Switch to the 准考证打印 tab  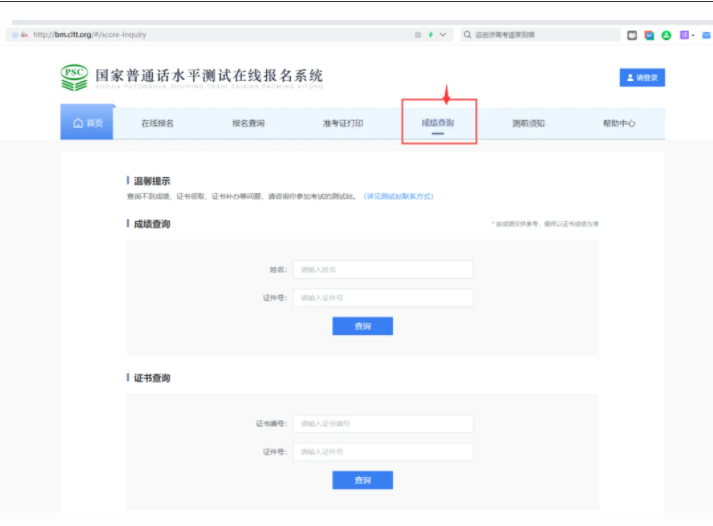coord(342,123)
